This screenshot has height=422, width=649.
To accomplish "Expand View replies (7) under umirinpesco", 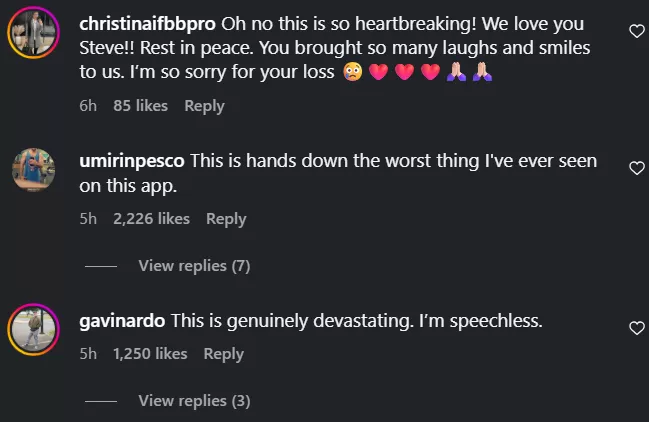I will 193,266.
